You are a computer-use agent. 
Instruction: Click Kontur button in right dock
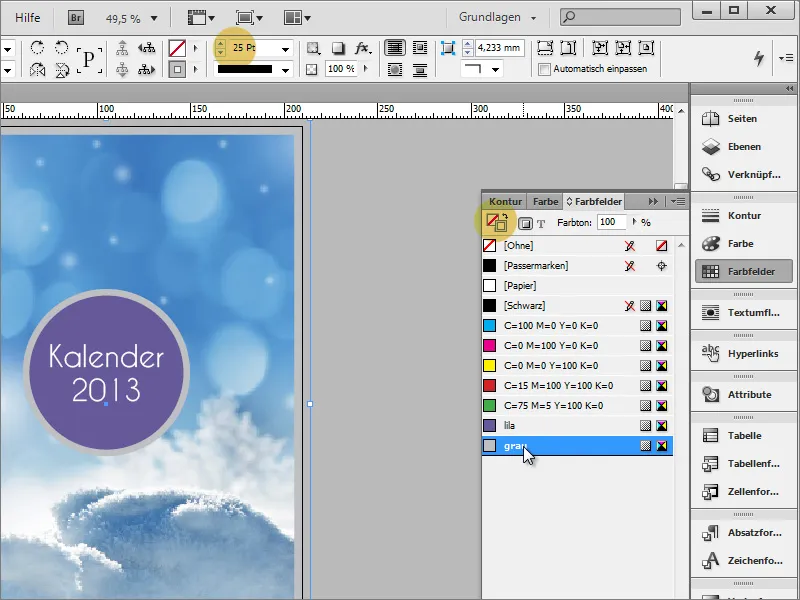pyautogui.click(x=743, y=216)
